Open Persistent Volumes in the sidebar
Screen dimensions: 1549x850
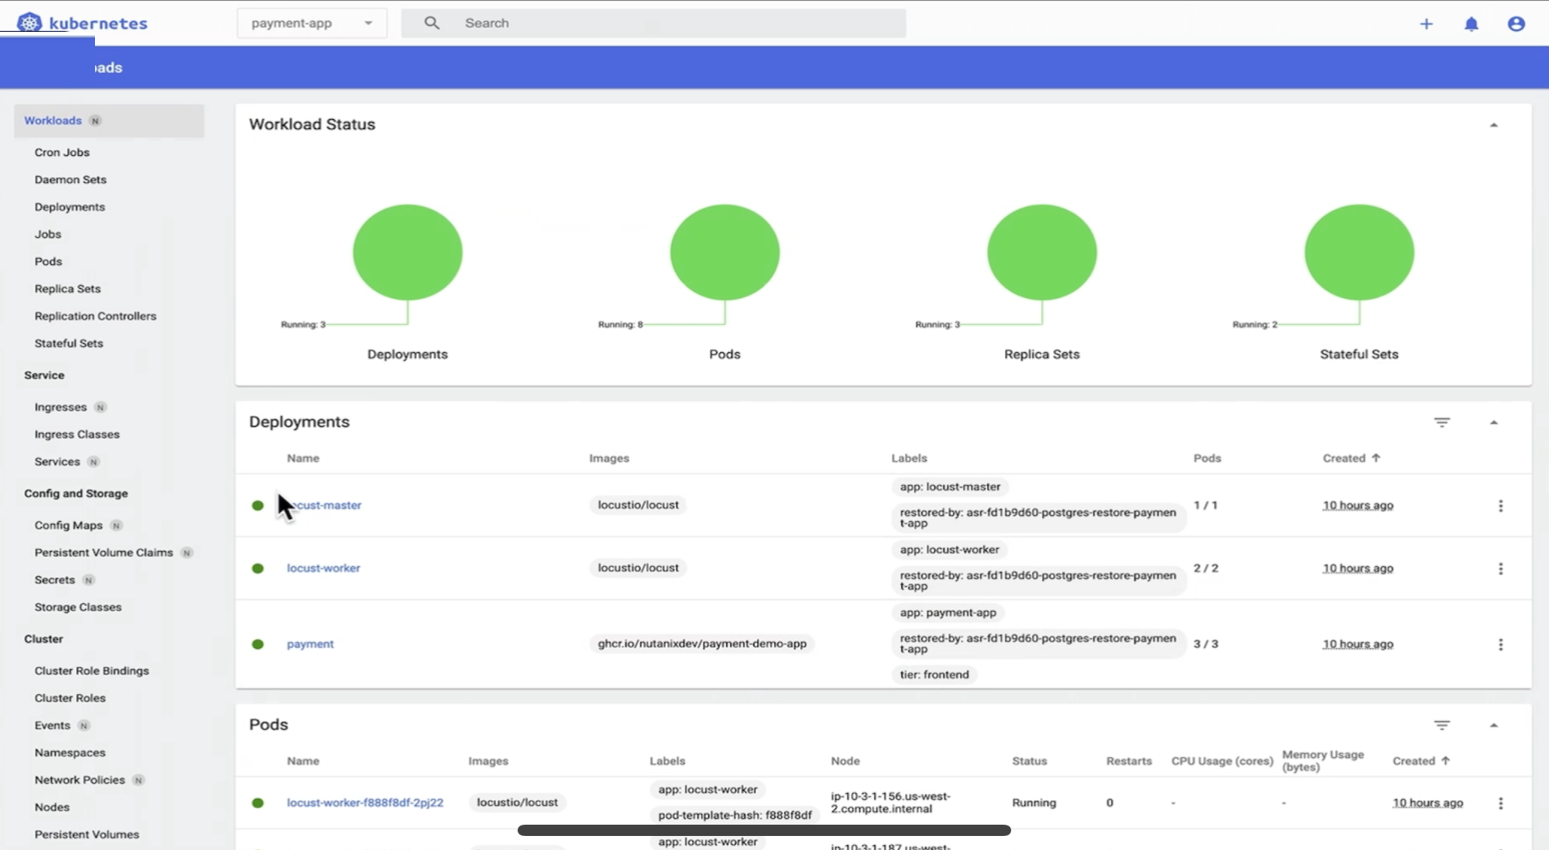pos(87,834)
